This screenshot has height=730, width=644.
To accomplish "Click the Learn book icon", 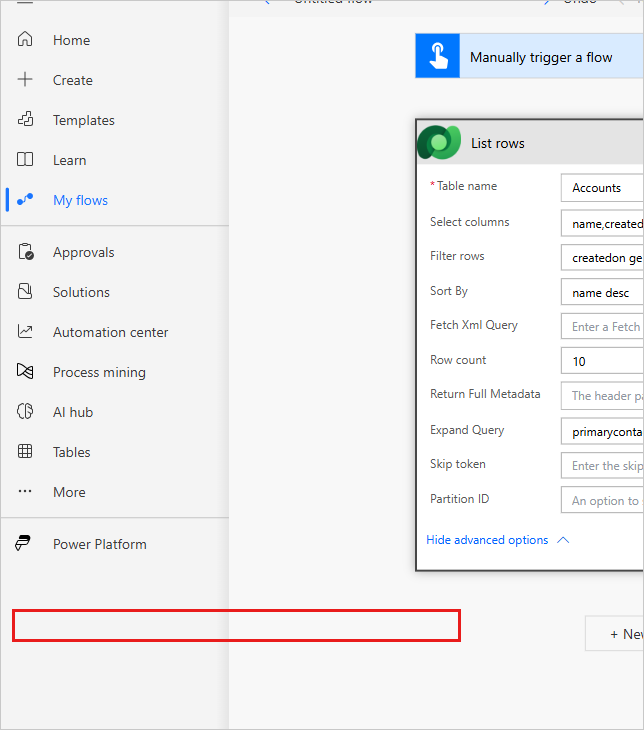I will (25, 159).
